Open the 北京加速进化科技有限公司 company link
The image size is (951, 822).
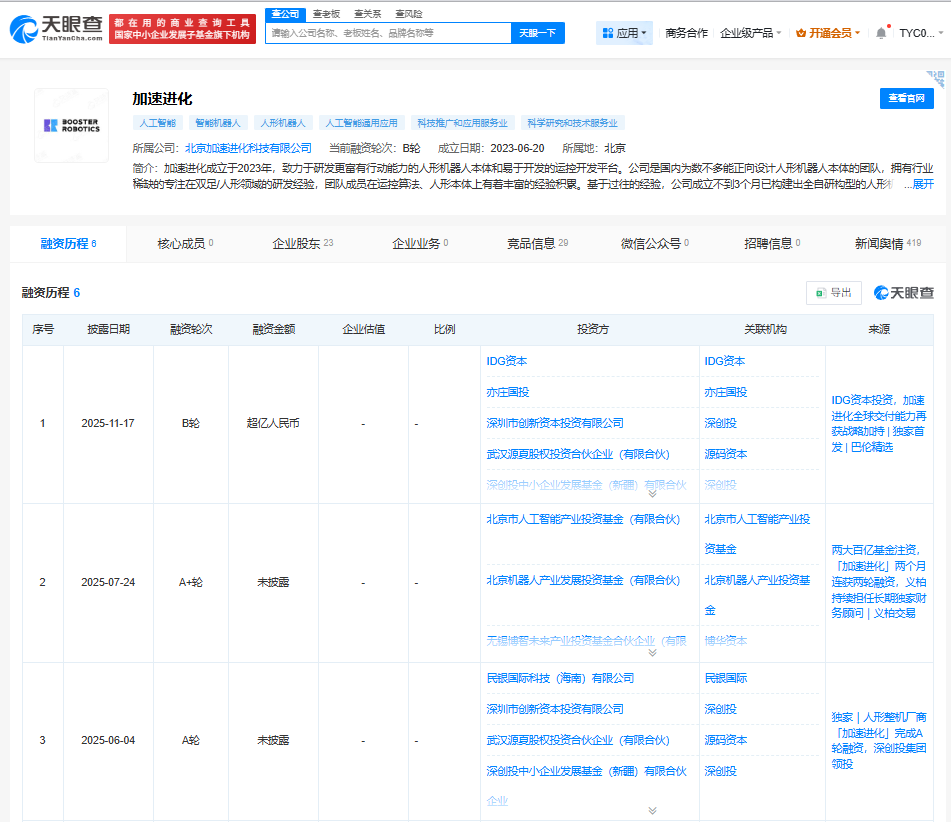tap(248, 148)
